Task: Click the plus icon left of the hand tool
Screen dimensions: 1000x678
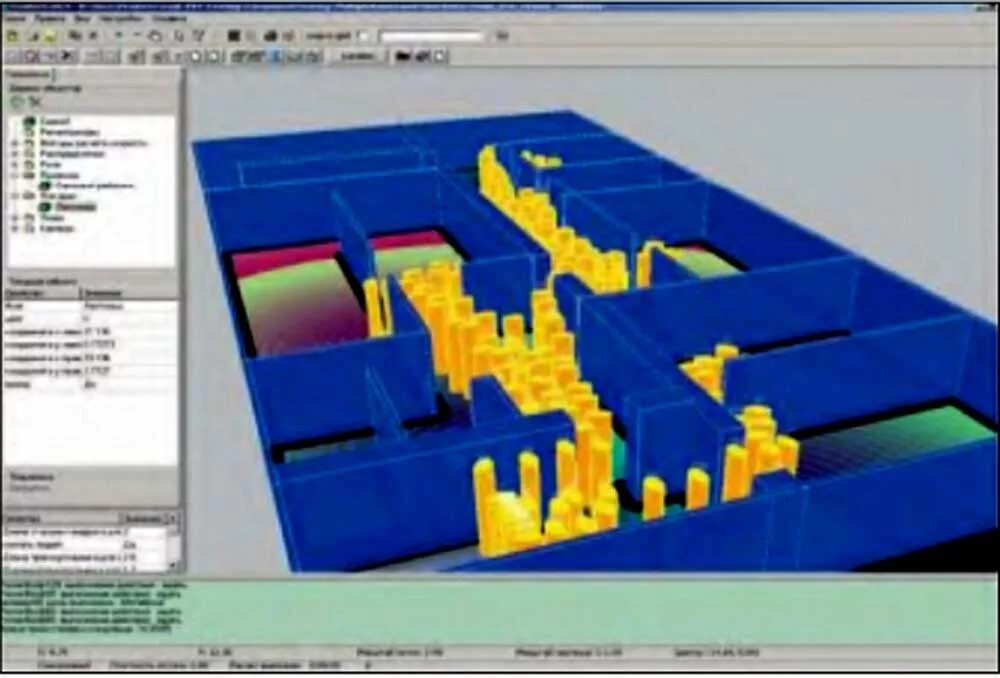Action: [119, 35]
